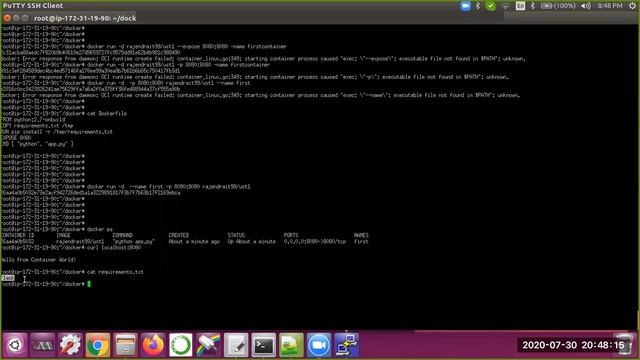Open the battery 100% indicator

(558, 6)
